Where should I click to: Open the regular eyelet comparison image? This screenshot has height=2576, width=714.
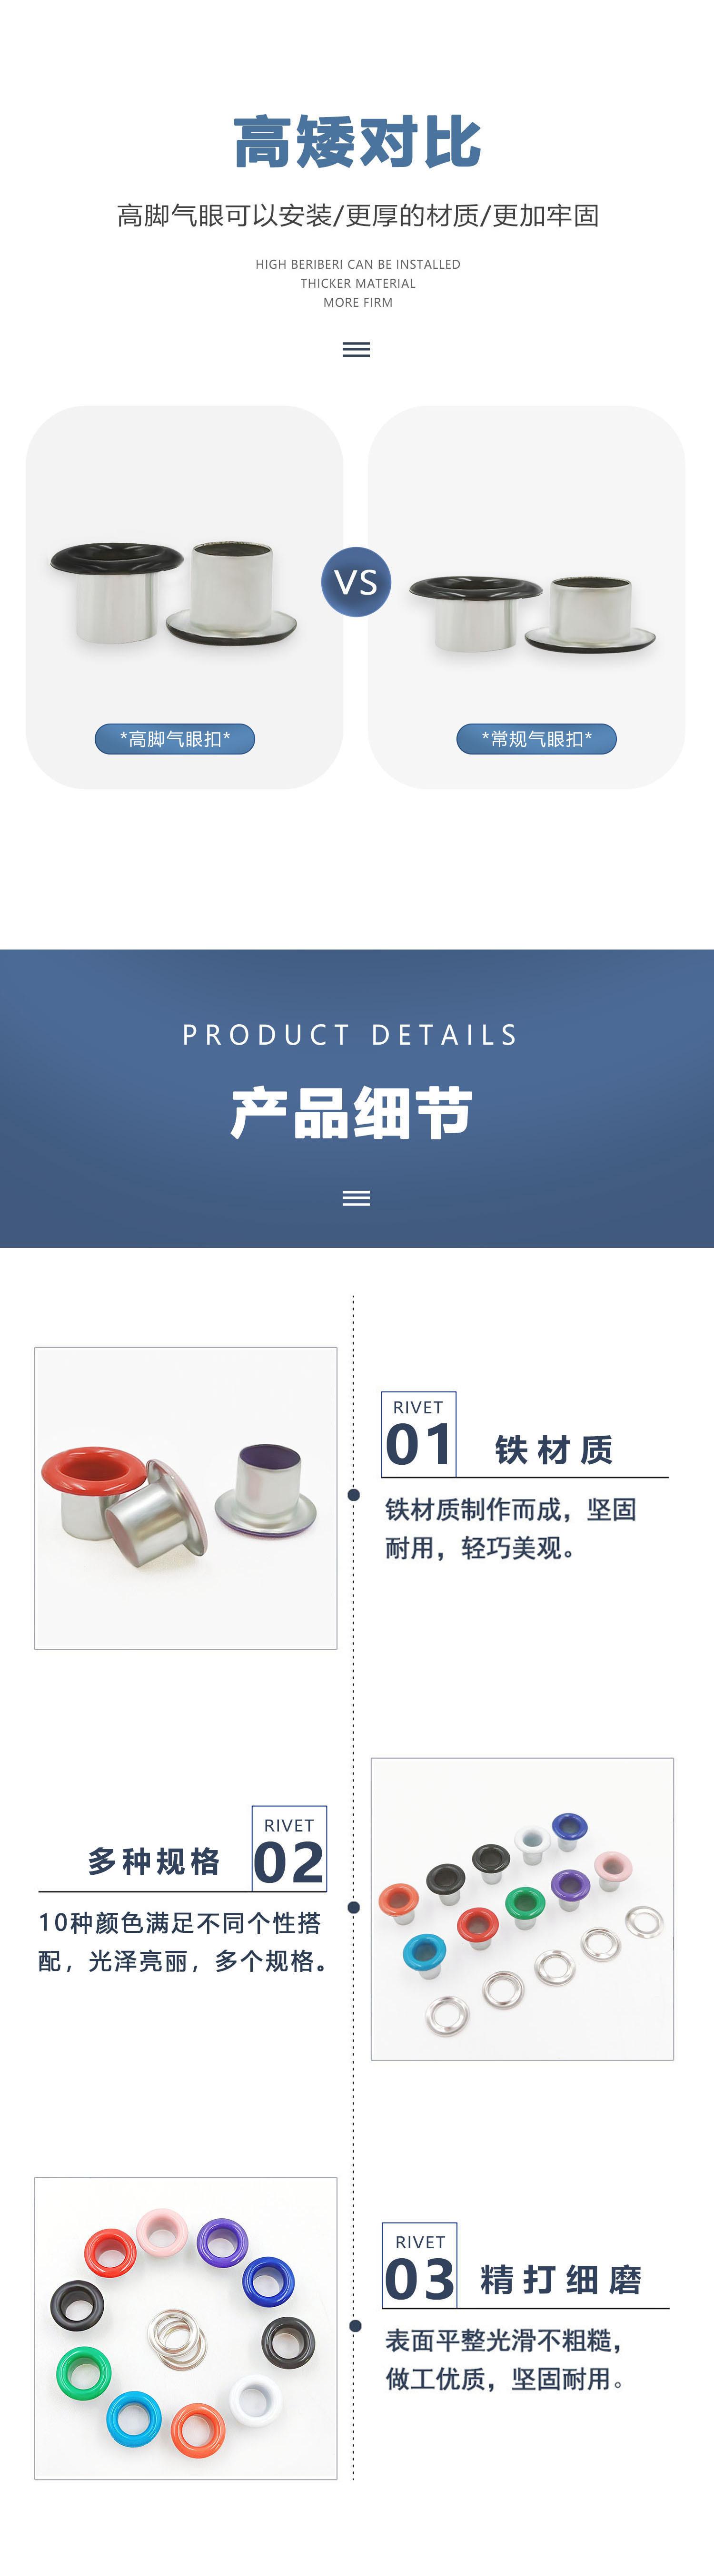[x=526, y=597]
